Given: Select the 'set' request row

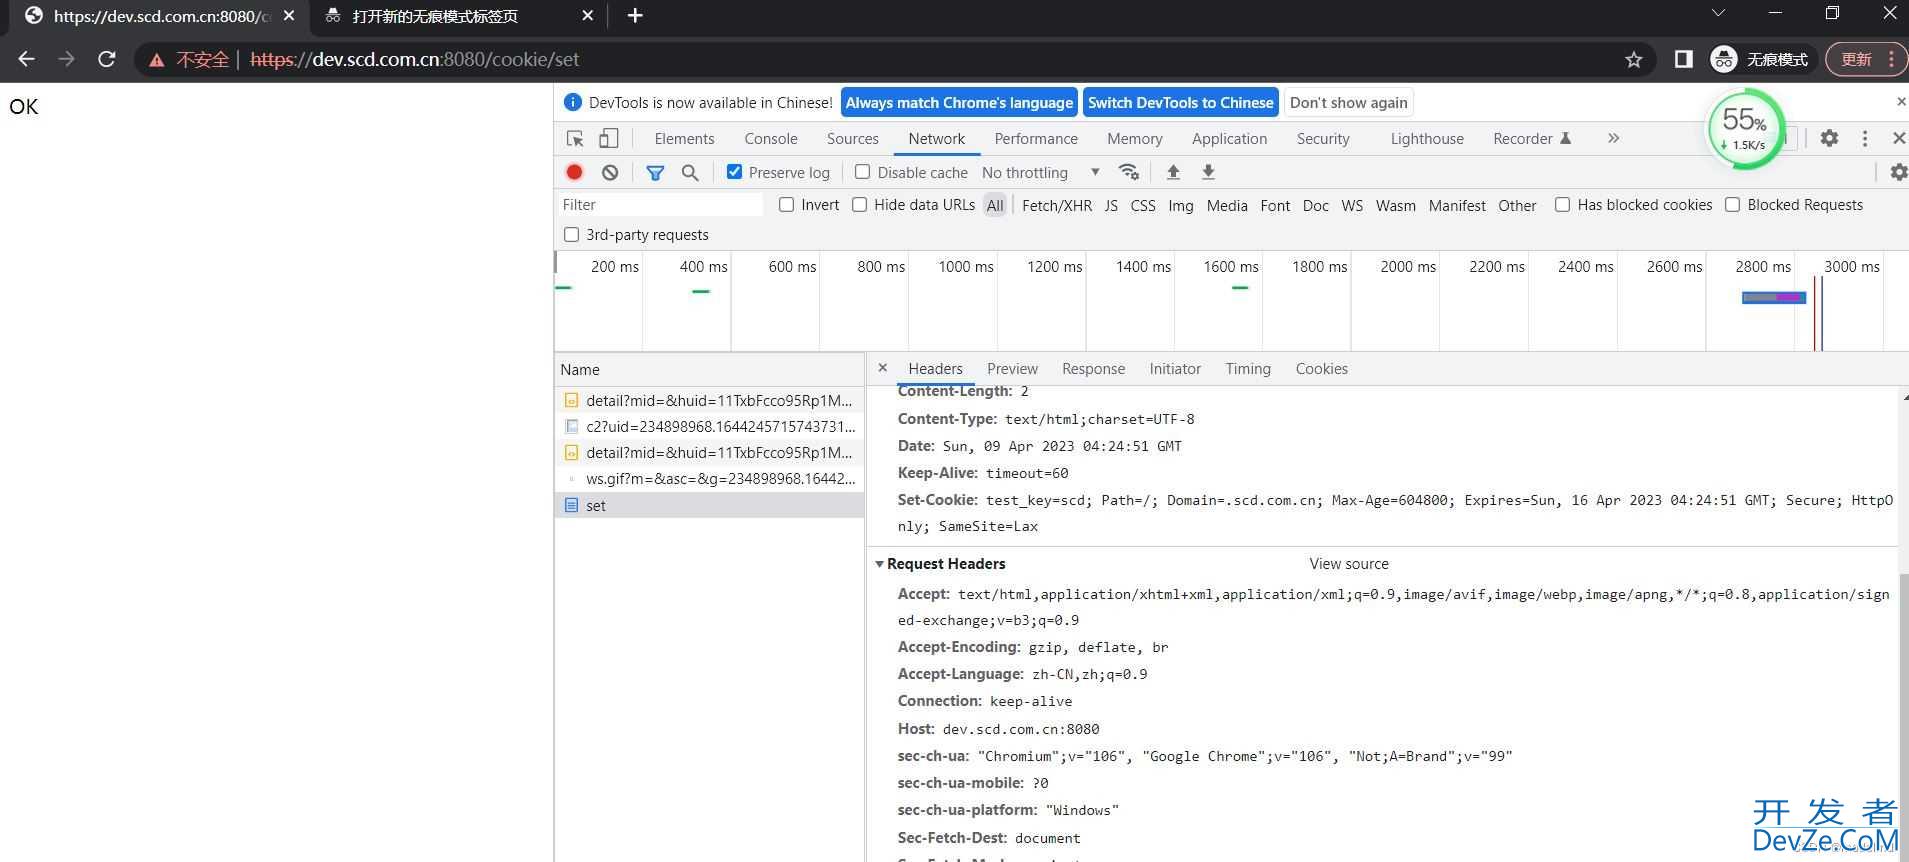Looking at the screenshot, I should pyautogui.click(x=709, y=505).
